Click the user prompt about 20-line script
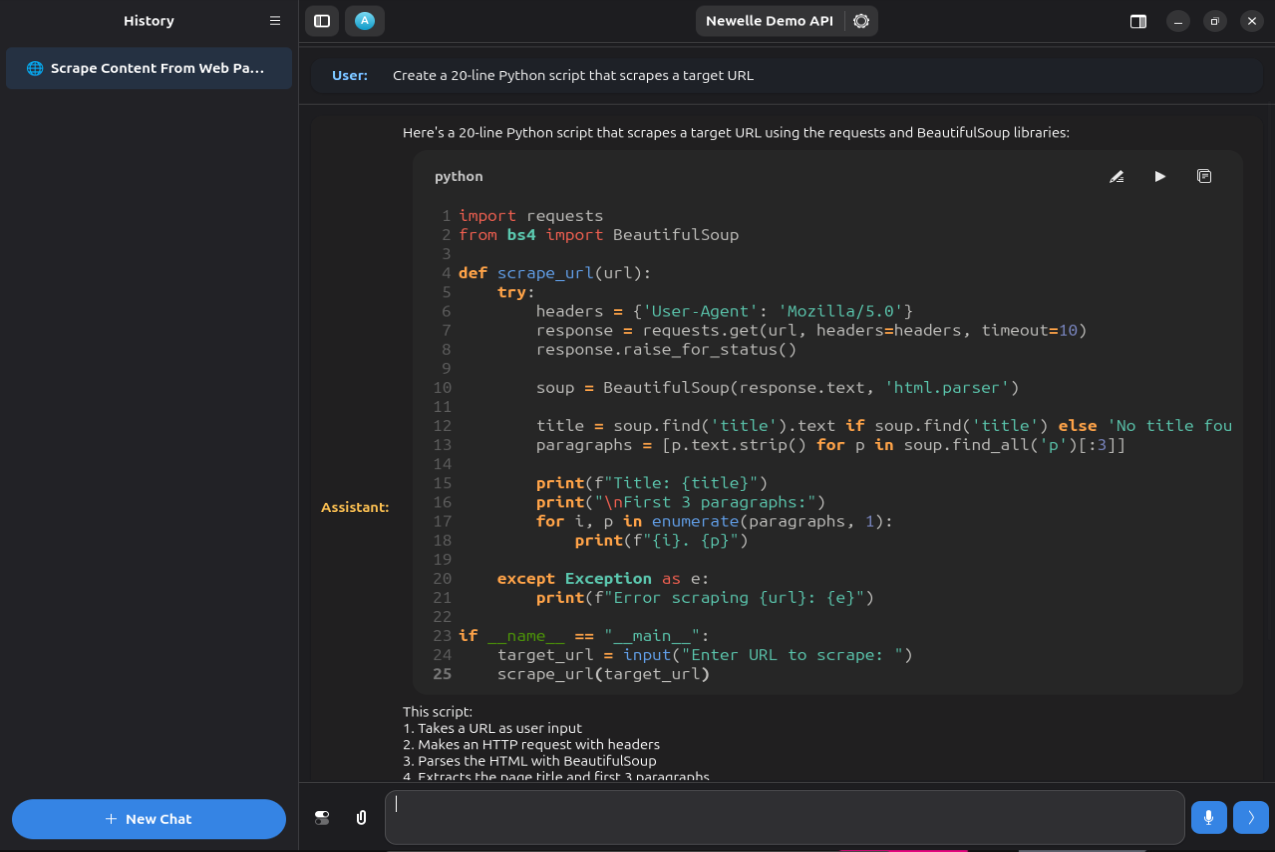This screenshot has width=1275, height=852. coord(573,76)
